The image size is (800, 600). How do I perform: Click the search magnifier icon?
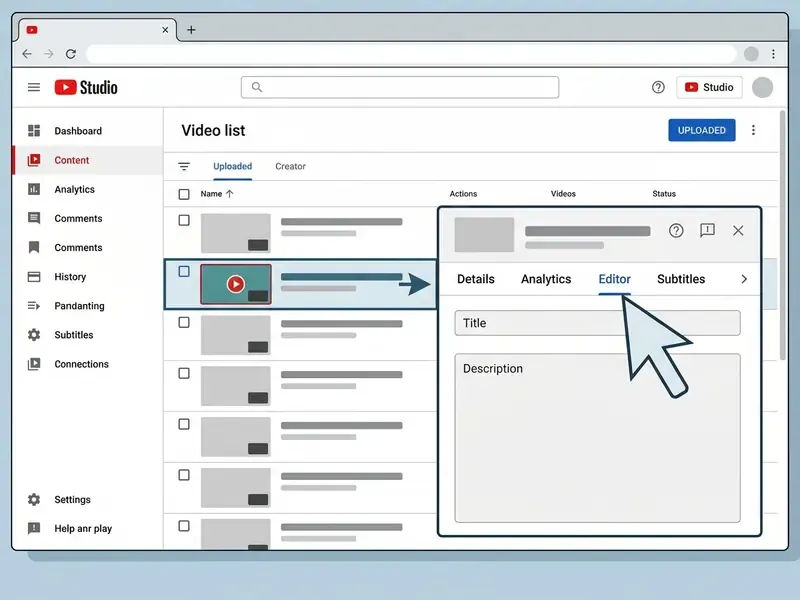click(x=257, y=87)
